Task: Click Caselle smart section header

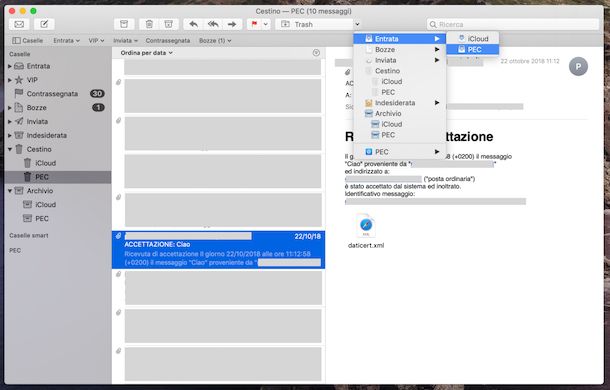Action: [x=29, y=235]
